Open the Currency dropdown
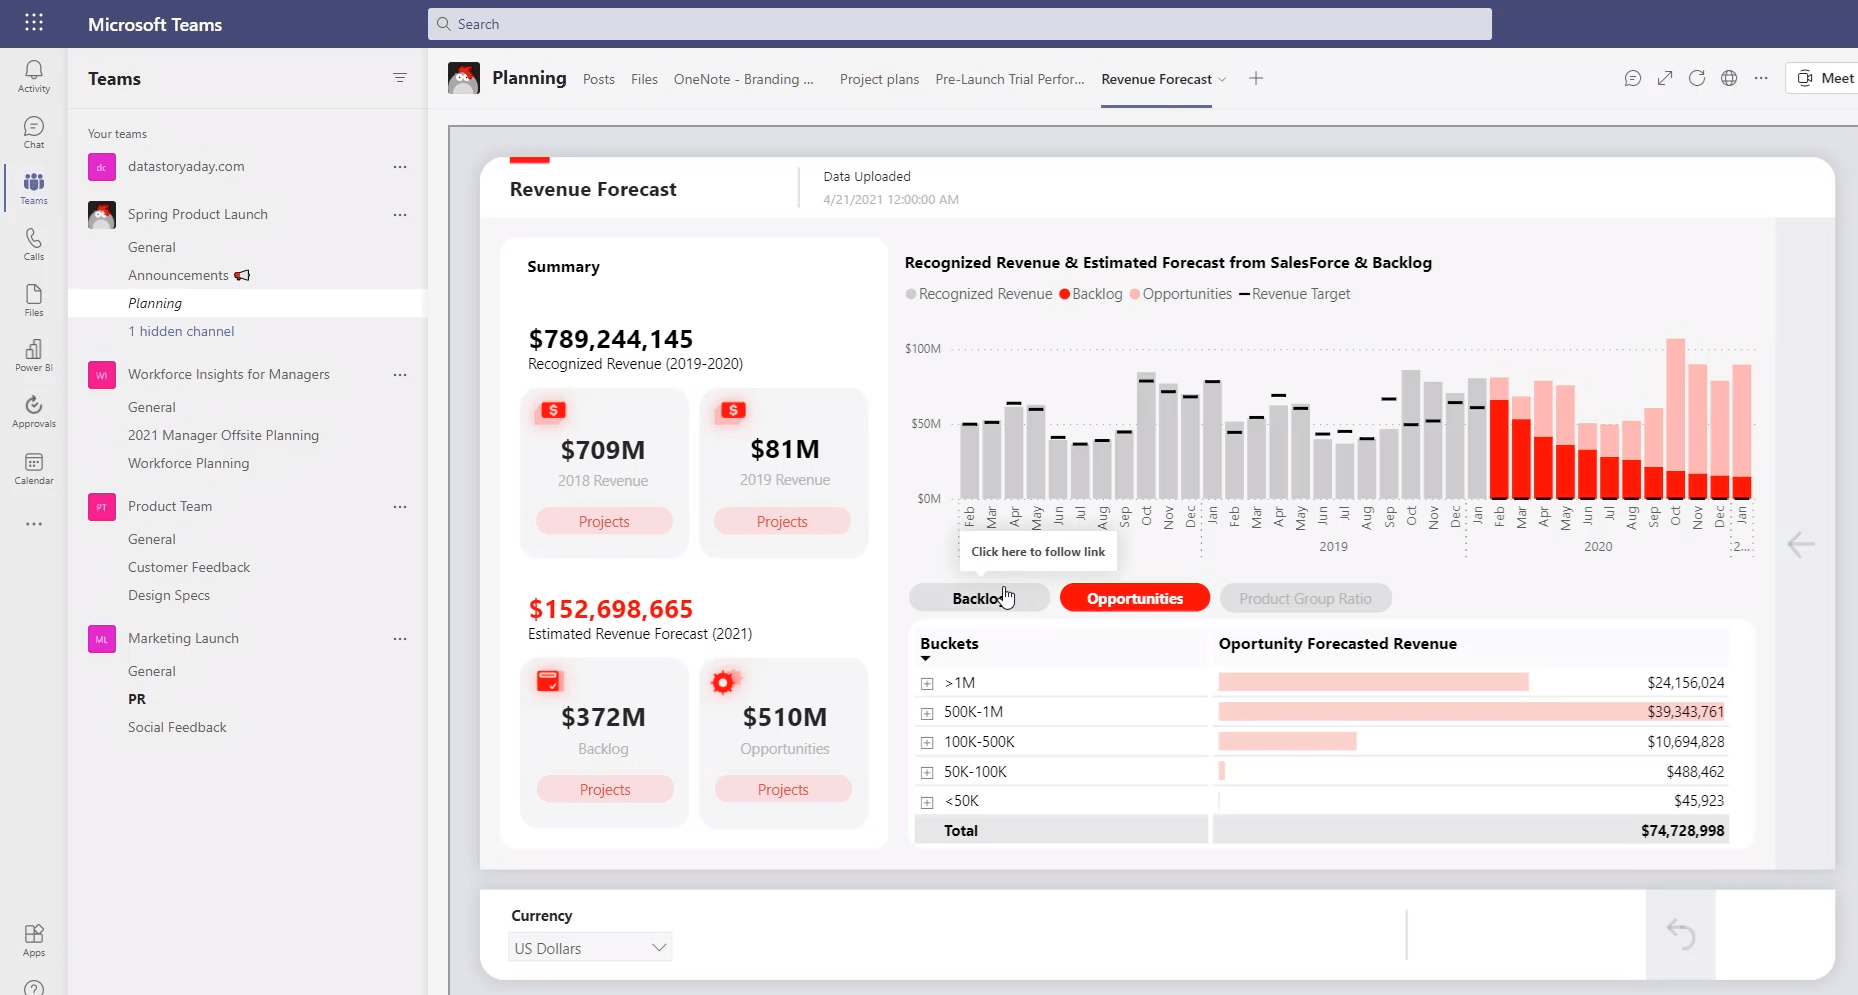1858x995 pixels. 590,948
